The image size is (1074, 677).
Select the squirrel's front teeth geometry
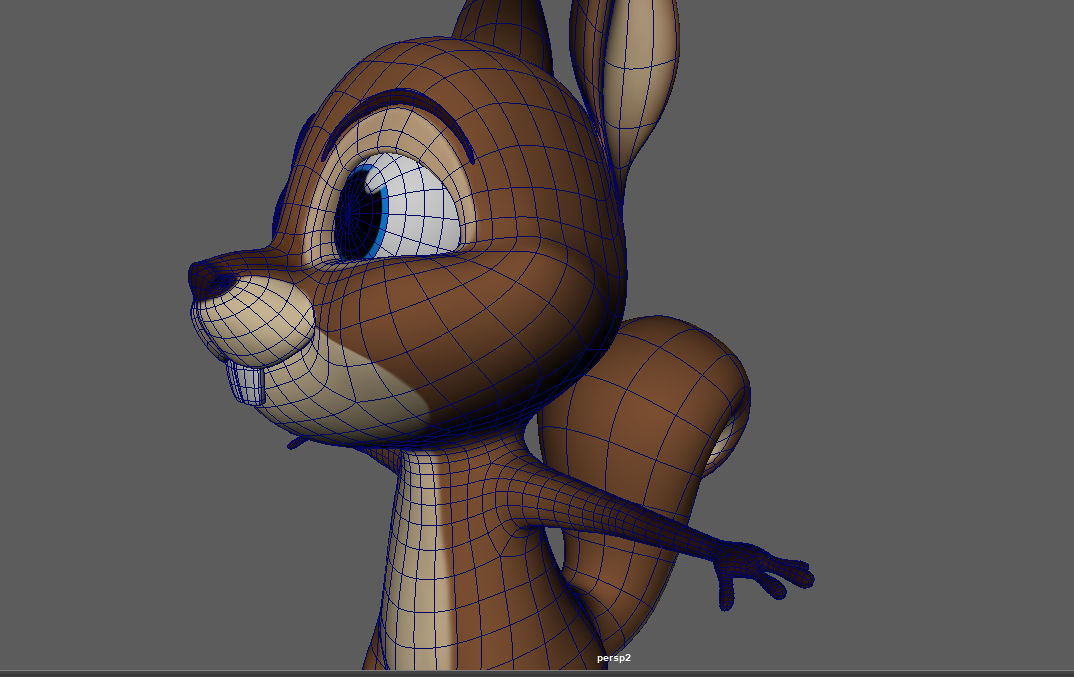[x=245, y=382]
